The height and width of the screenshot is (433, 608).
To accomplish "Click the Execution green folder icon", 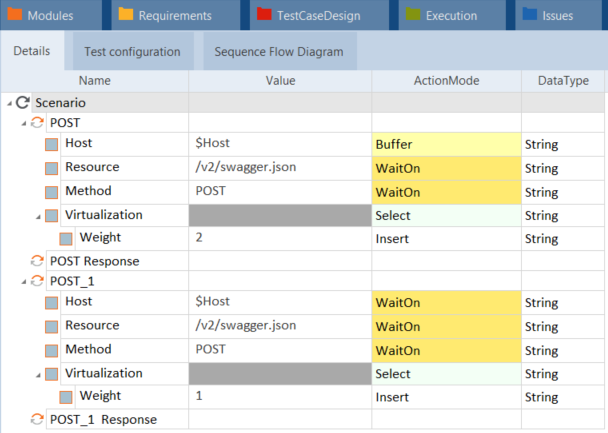I will click(x=413, y=15).
